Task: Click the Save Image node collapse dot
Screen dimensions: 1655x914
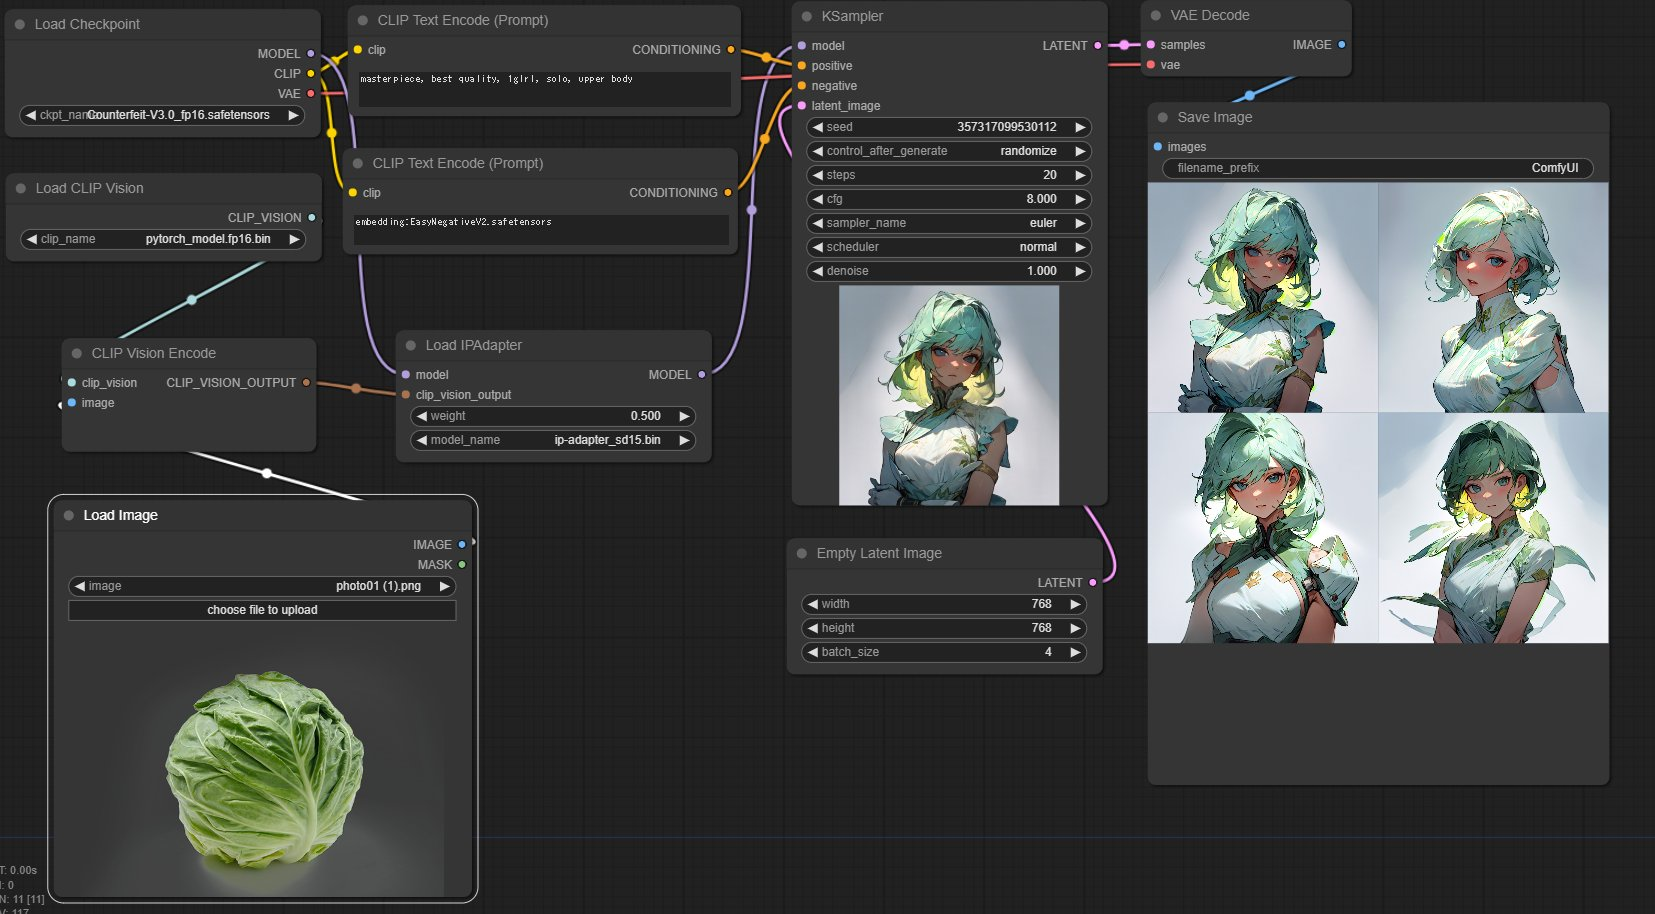Action: 1163,117
